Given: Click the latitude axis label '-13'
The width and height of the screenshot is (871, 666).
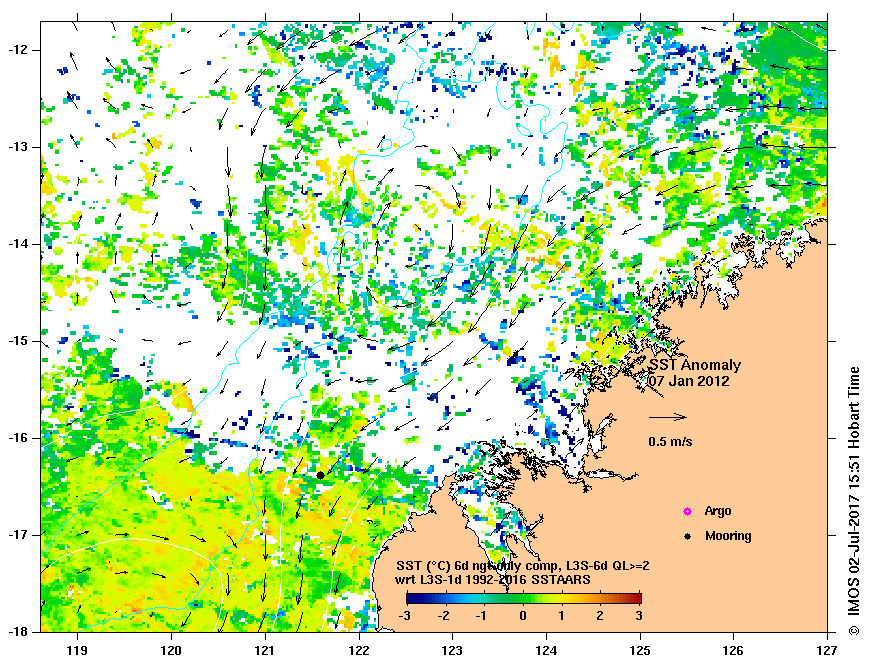Looking at the screenshot, I should [x=17, y=147].
